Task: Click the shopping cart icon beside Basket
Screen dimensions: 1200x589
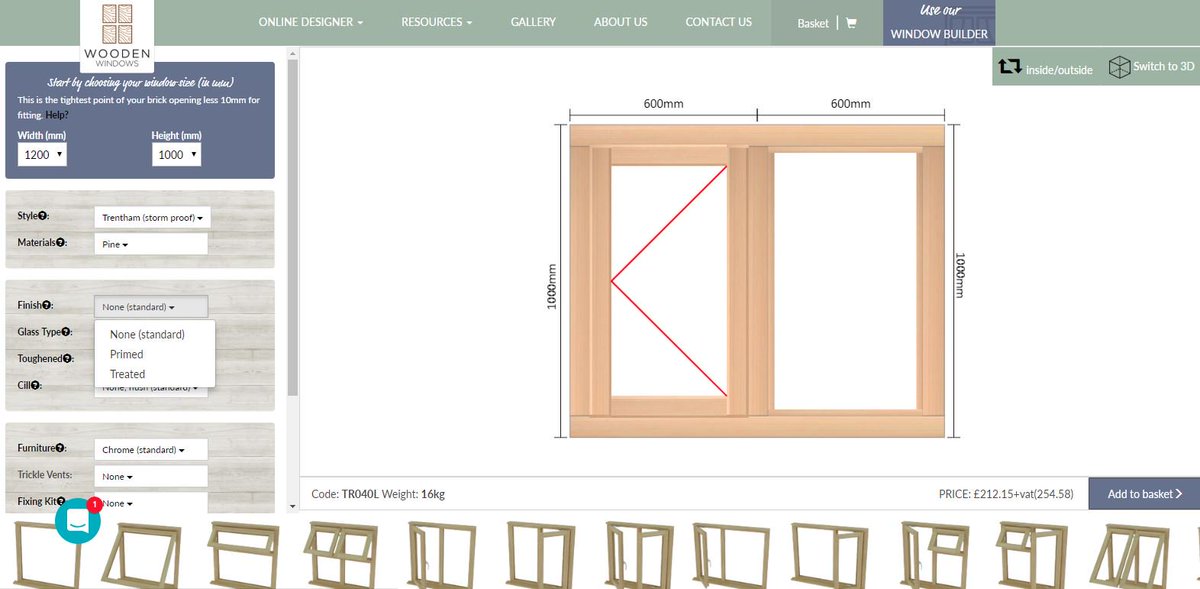Action: coord(851,23)
